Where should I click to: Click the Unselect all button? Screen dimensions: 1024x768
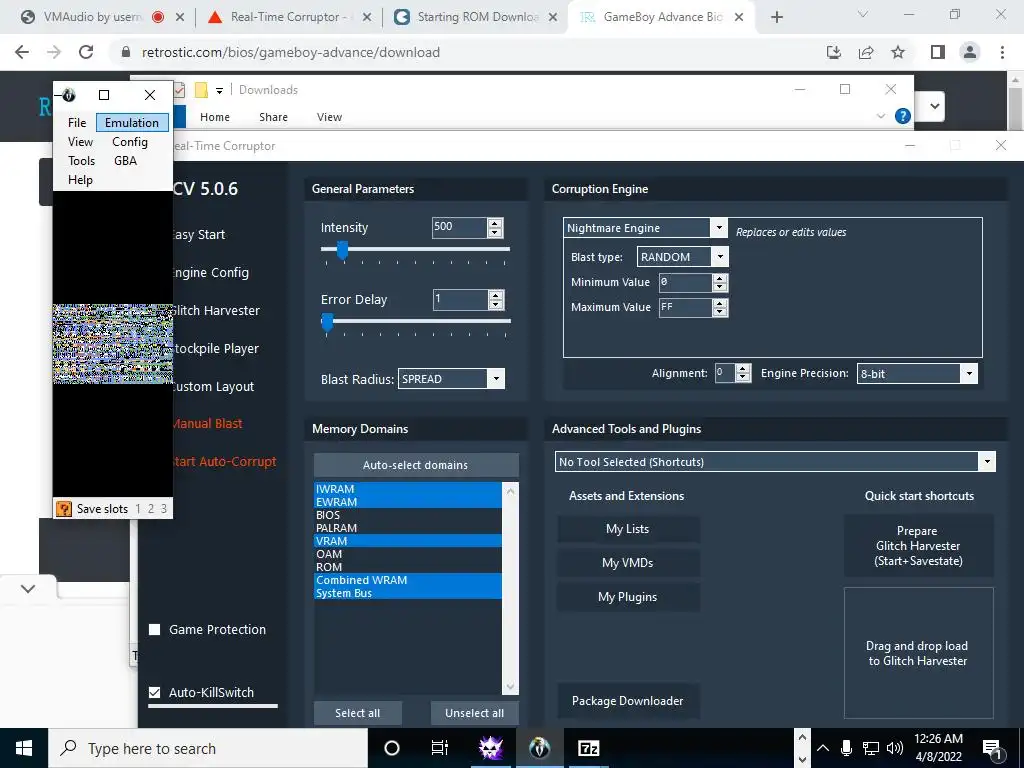point(475,713)
